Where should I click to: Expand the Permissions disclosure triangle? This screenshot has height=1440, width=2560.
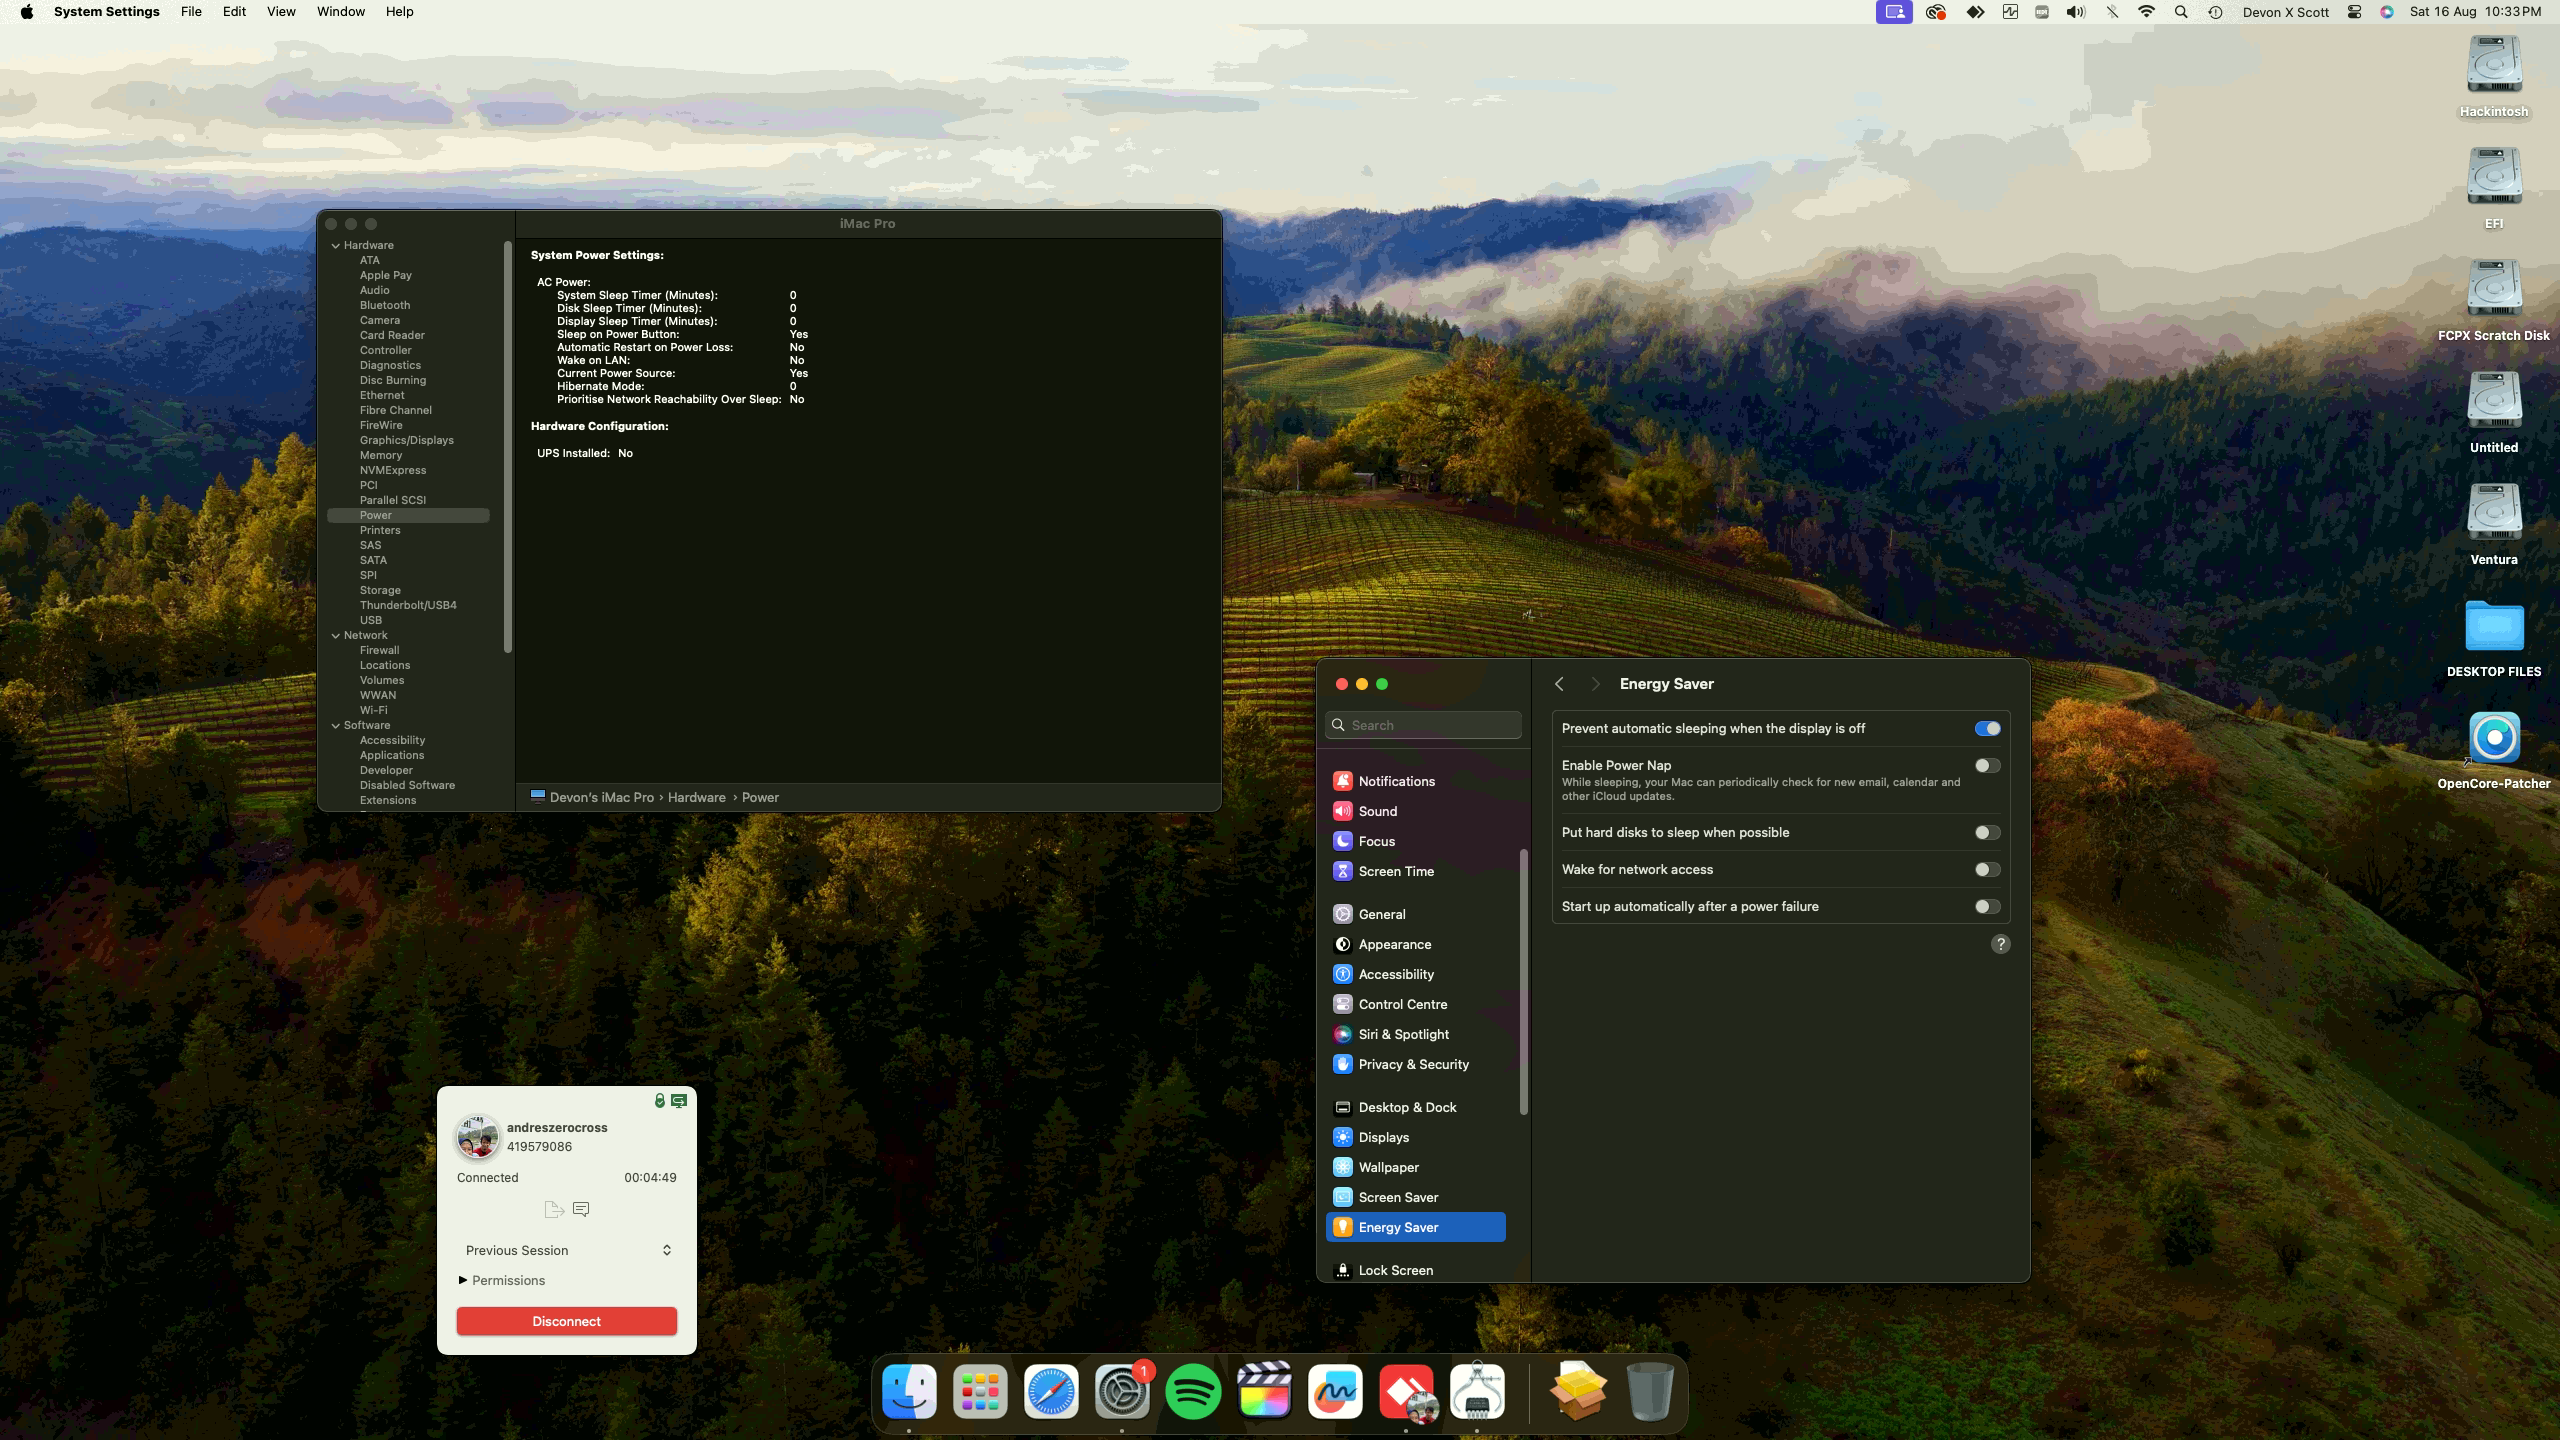pos(463,1280)
